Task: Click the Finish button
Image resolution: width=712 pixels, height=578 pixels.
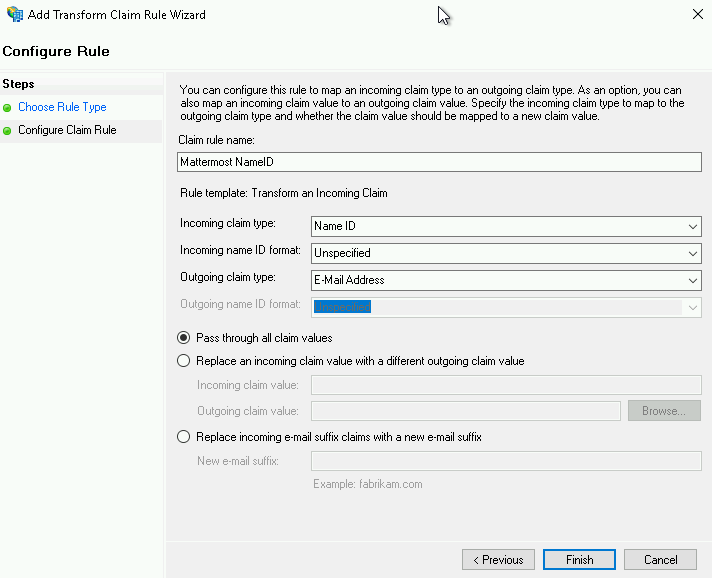Action: 579,560
